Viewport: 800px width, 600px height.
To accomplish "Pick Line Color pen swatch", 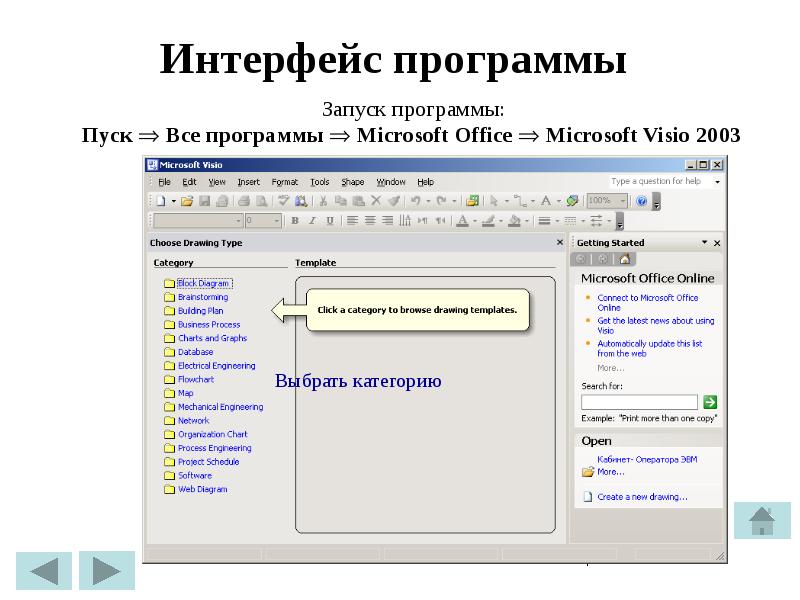I will click(x=489, y=221).
